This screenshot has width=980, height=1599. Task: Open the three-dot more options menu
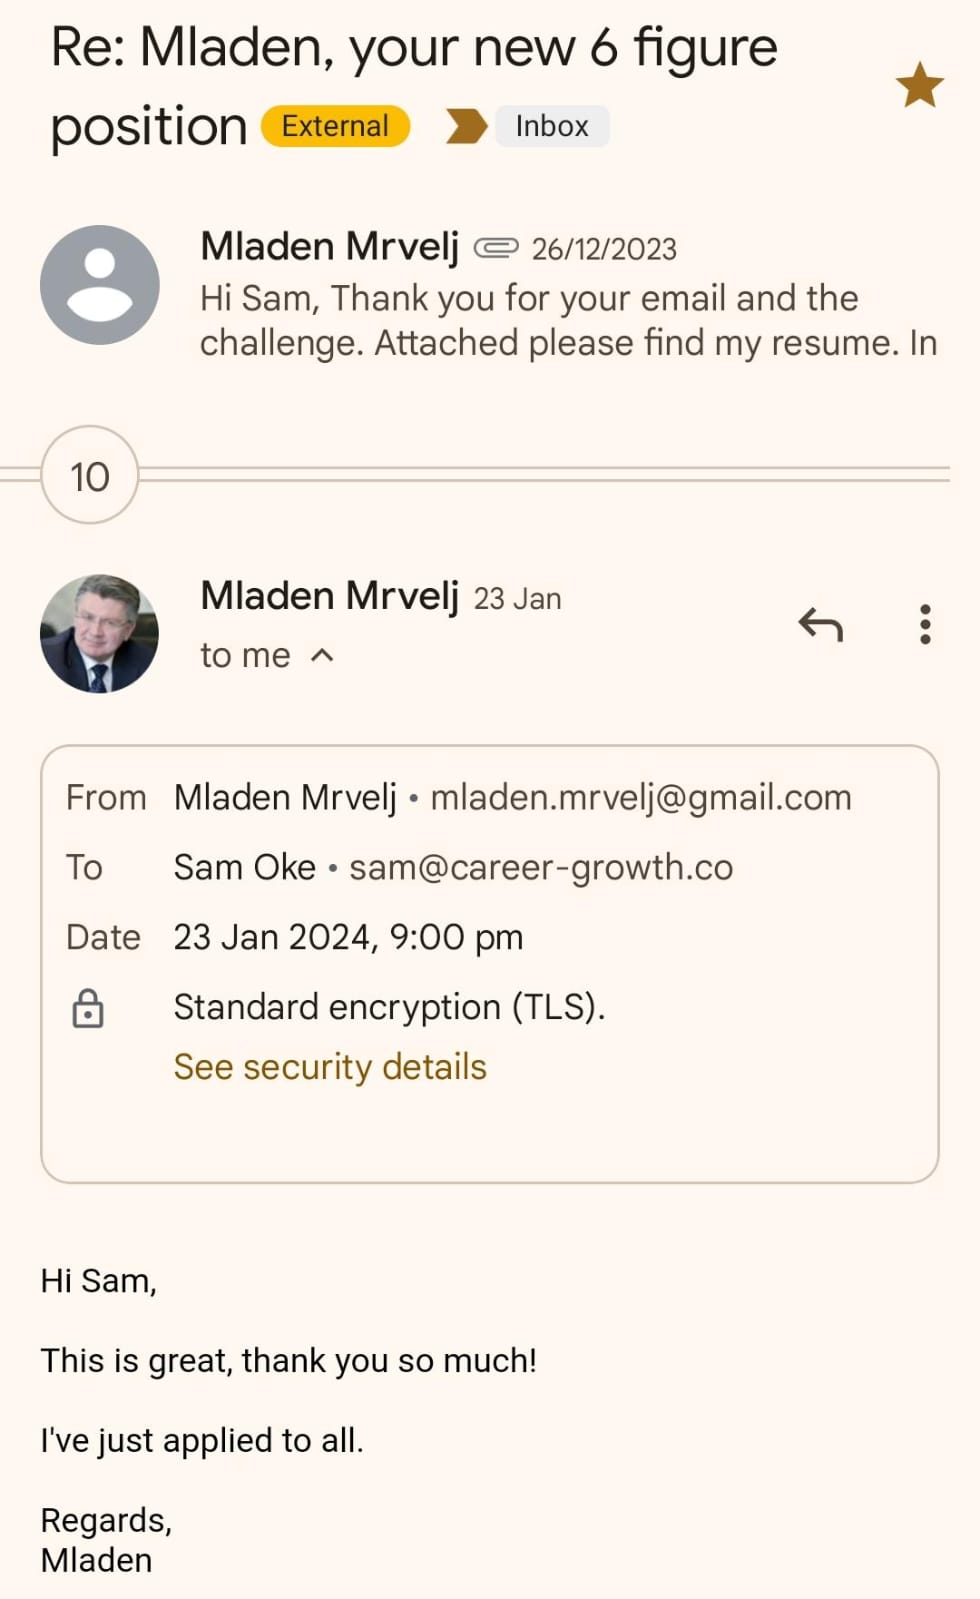click(x=925, y=625)
